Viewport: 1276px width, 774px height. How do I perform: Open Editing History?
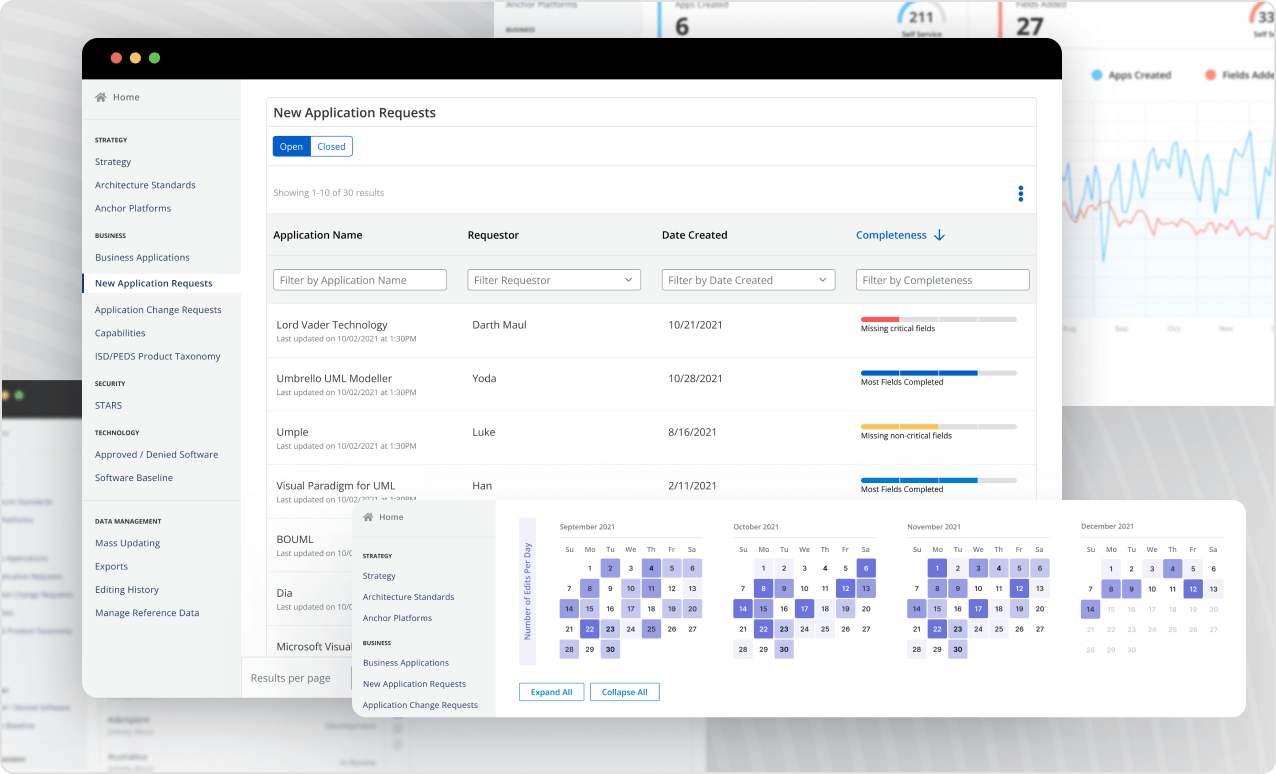point(127,589)
